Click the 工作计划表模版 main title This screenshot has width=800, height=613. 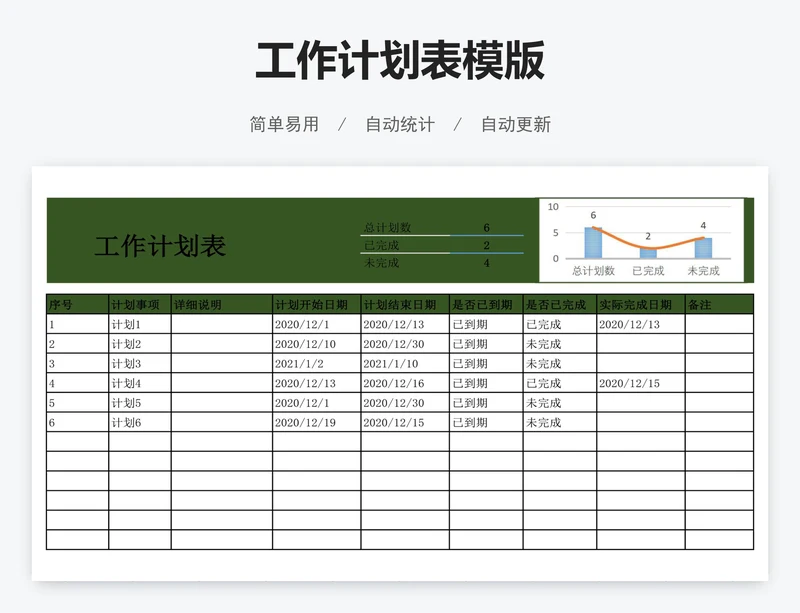point(400,61)
